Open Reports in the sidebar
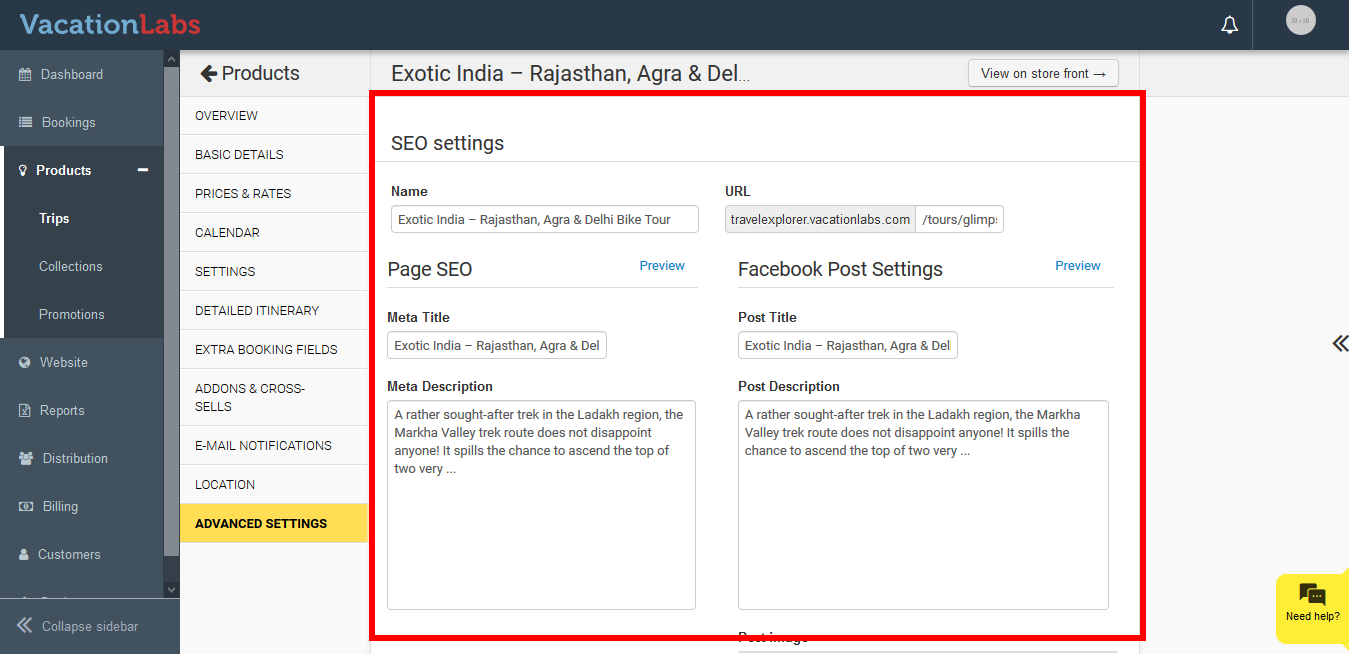The height and width of the screenshot is (654, 1349). click(61, 411)
